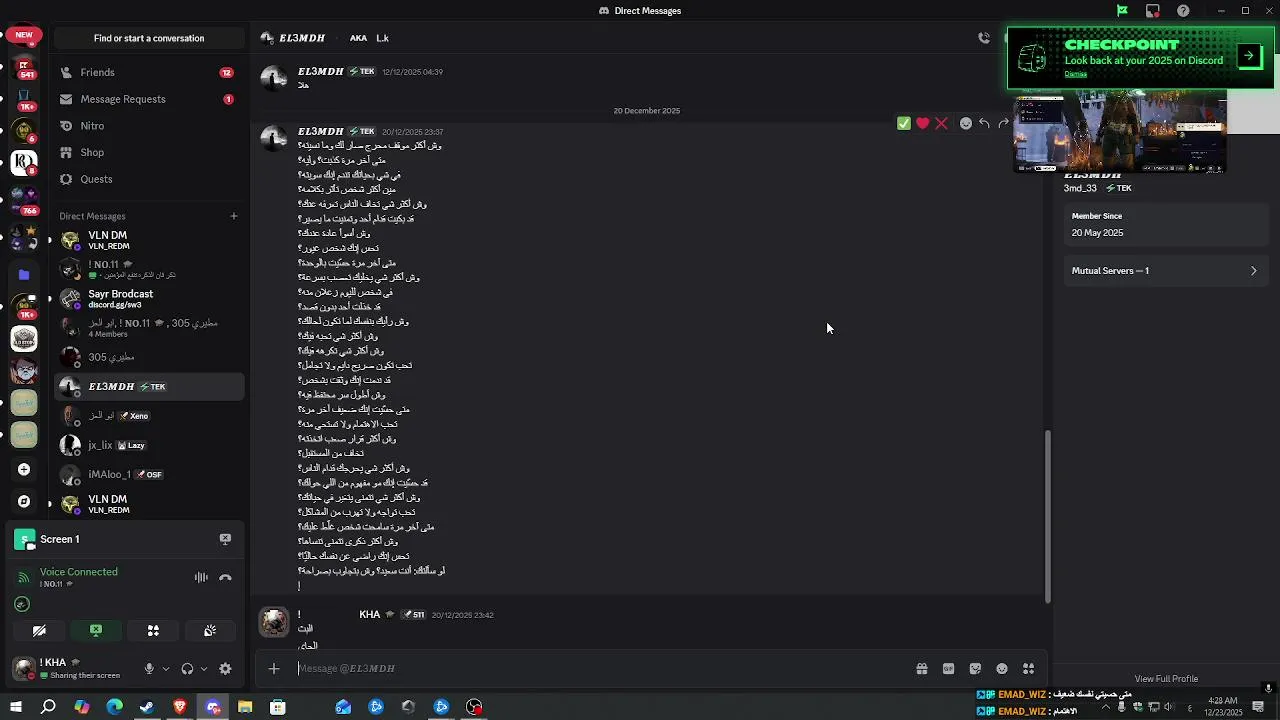Image resolution: width=1280 pixels, height=720 pixels.
Task: Open KHA's avatar in chat
Action: (x=274, y=622)
